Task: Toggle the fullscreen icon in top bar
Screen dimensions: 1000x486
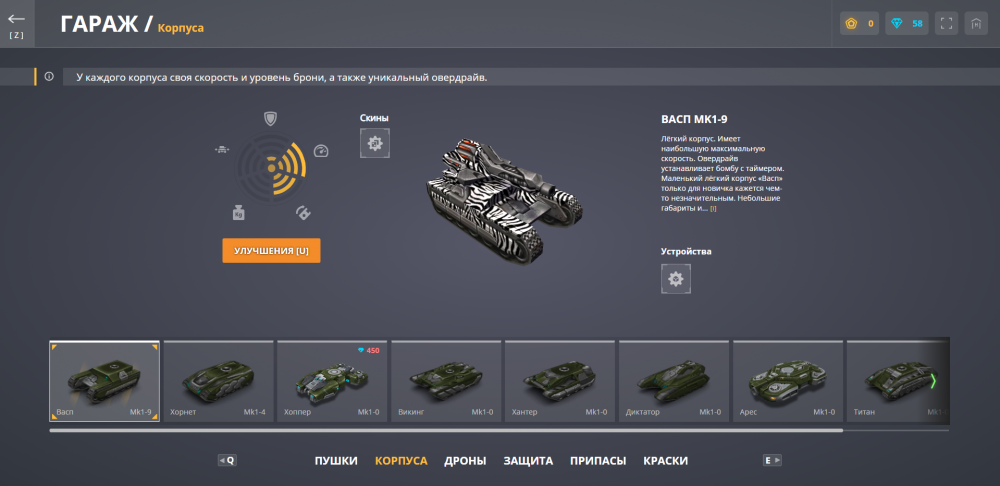Action: (946, 24)
